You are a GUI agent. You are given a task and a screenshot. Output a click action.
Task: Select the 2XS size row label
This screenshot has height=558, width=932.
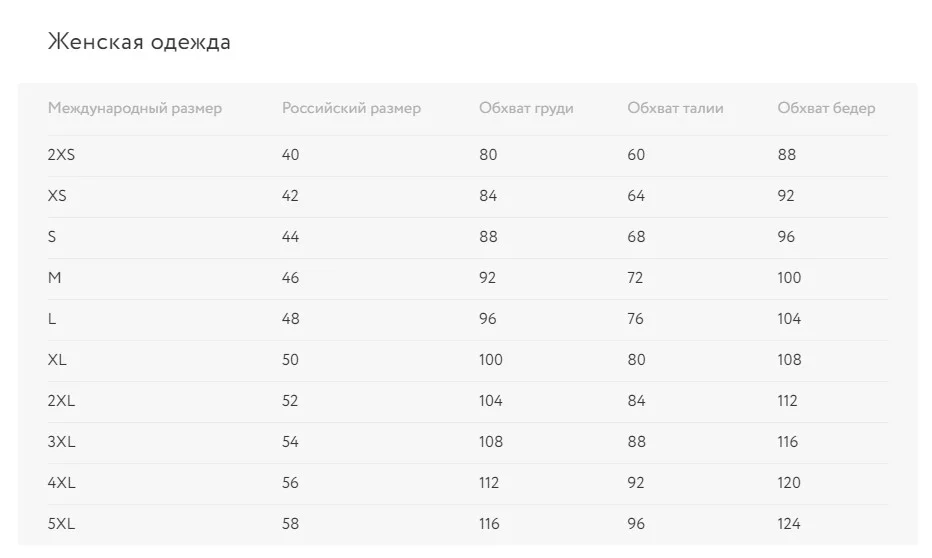61,155
